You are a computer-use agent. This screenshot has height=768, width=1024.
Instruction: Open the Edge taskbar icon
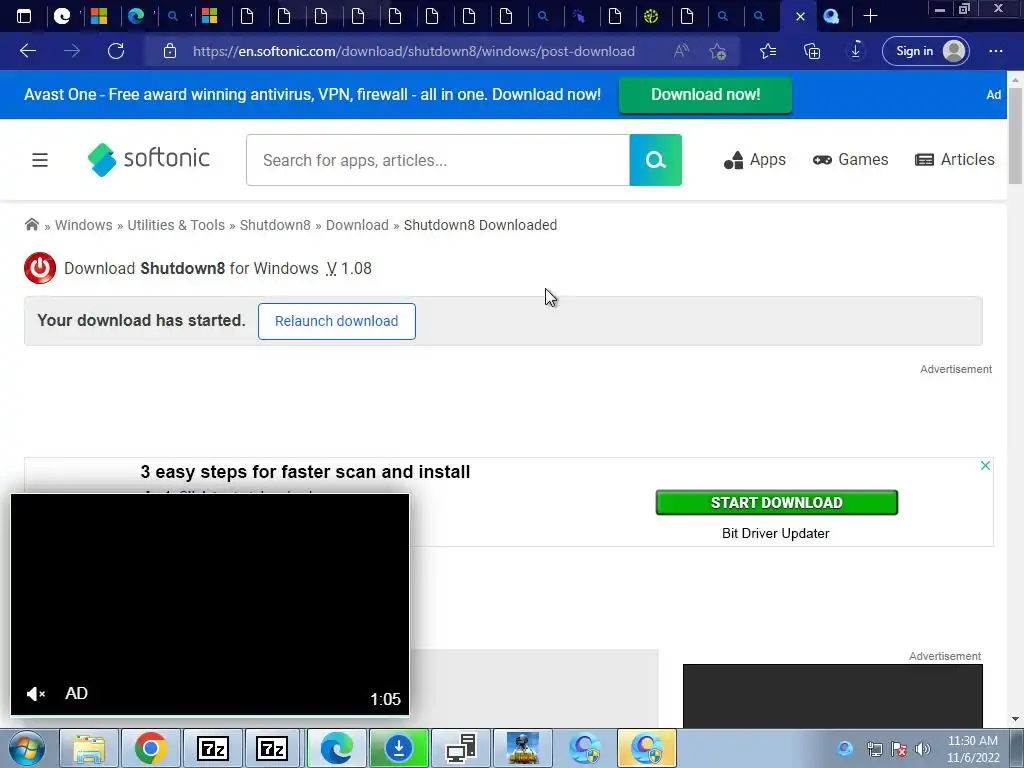pyautogui.click(x=337, y=748)
